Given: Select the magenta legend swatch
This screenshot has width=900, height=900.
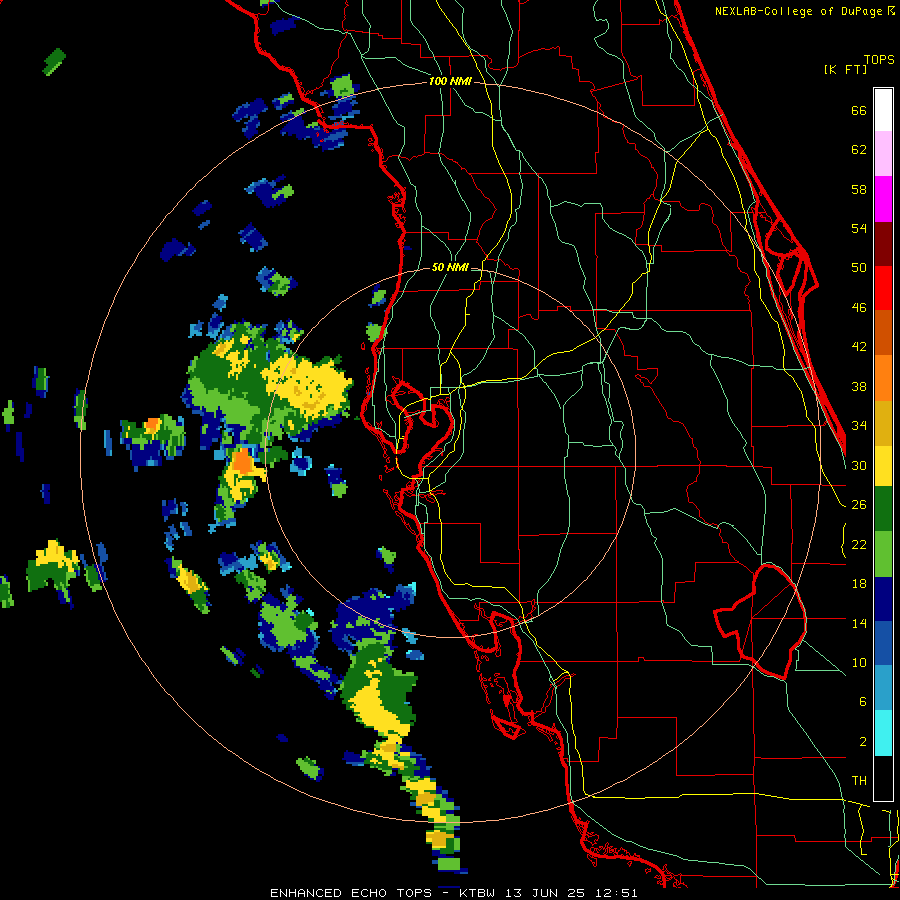Looking at the screenshot, I should pos(883,199).
